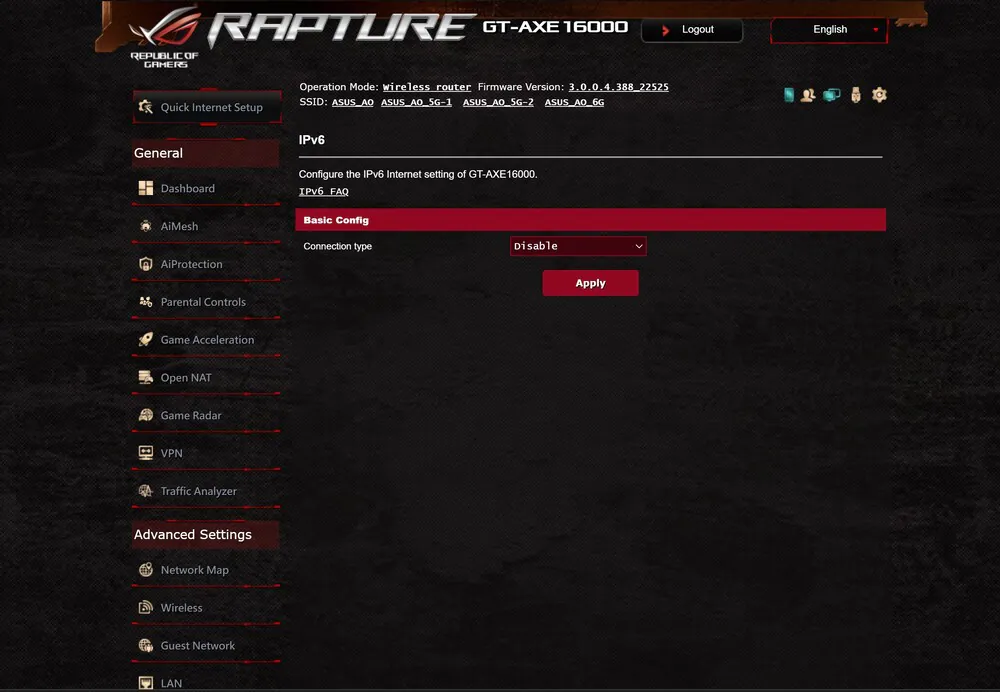
Task: Click the Wireless router operation mode link
Action: [x=427, y=87]
